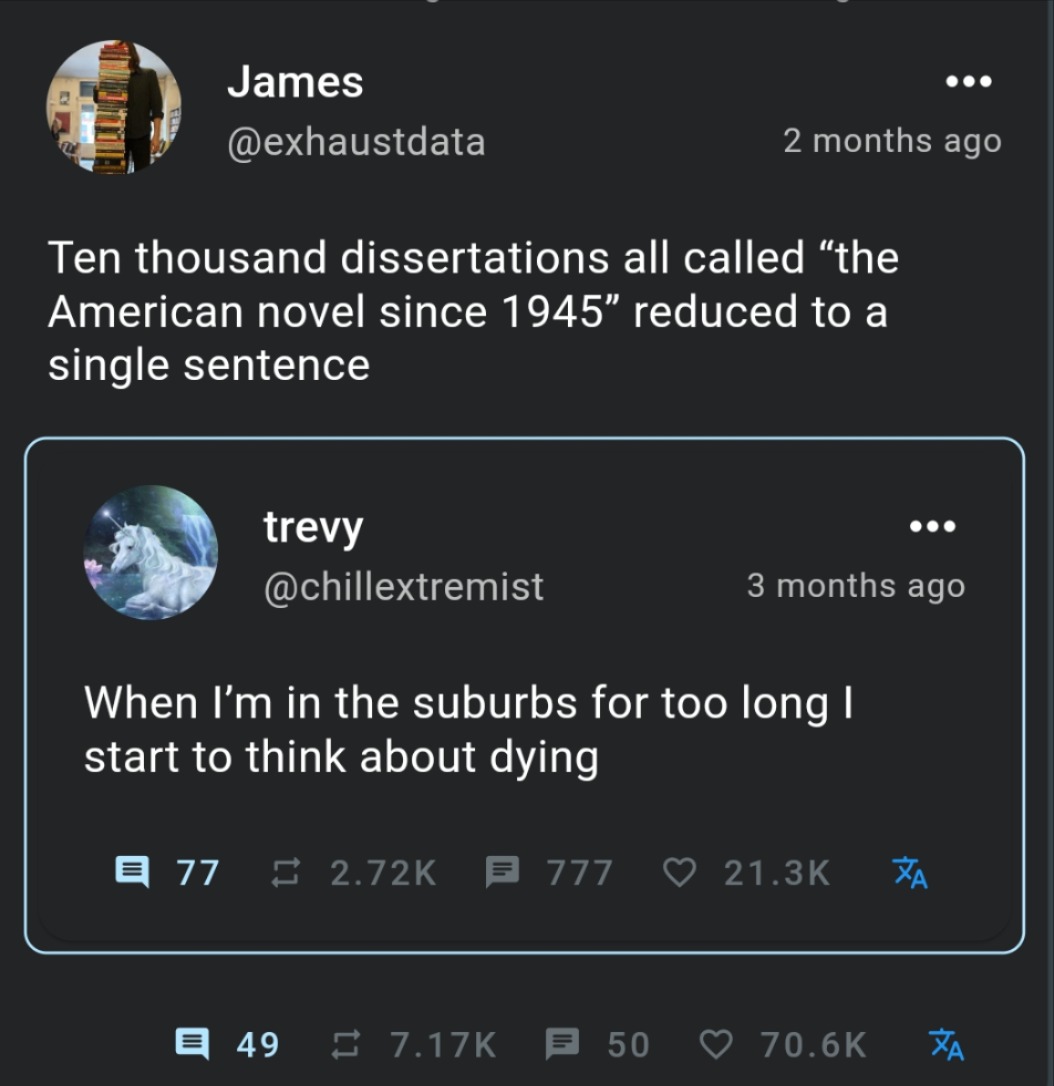Translate James's post
The image size is (1054, 1086).
944,1045
